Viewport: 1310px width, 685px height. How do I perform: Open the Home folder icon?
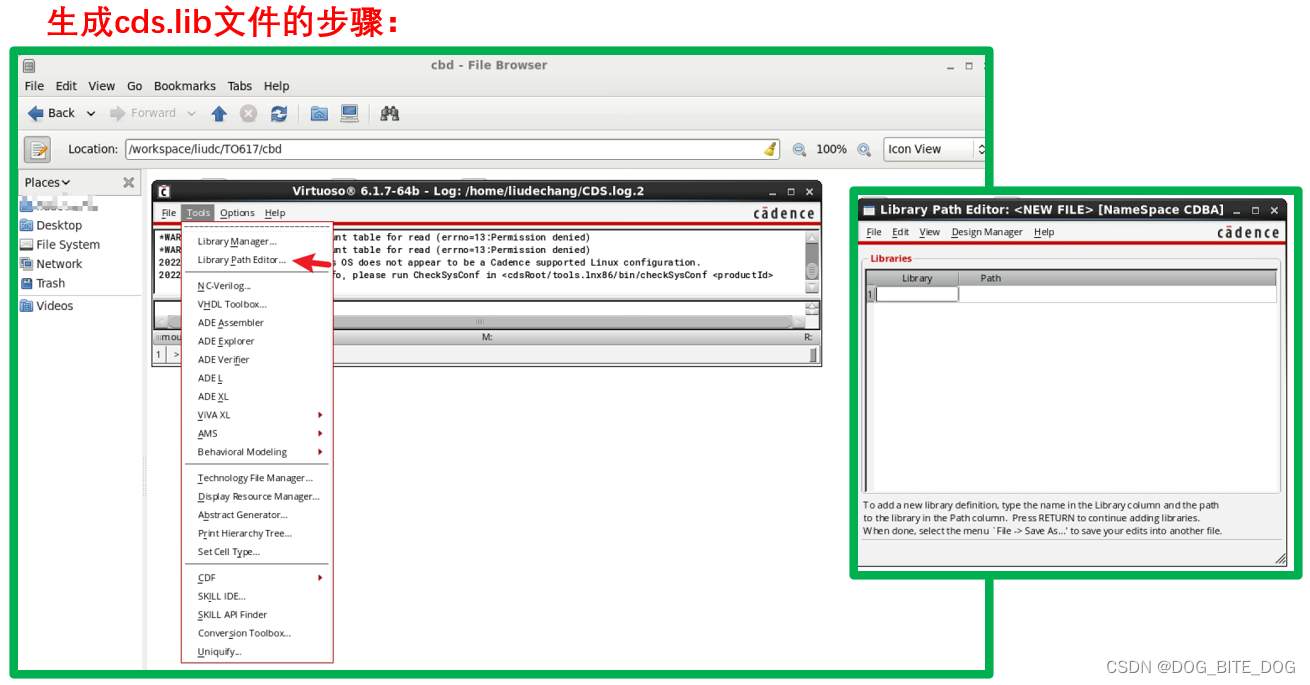319,114
